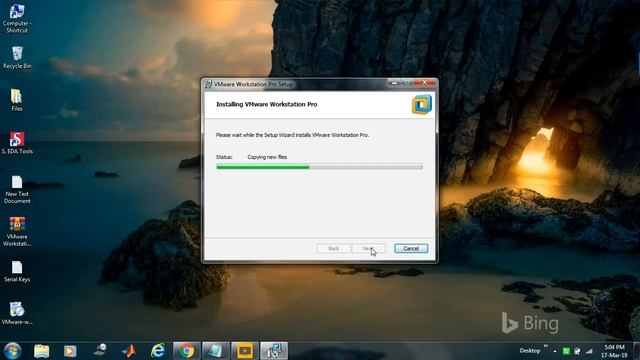This screenshot has height=360, width=640.
Task: Switch to Google Chrome in the taskbar
Action: (187, 351)
